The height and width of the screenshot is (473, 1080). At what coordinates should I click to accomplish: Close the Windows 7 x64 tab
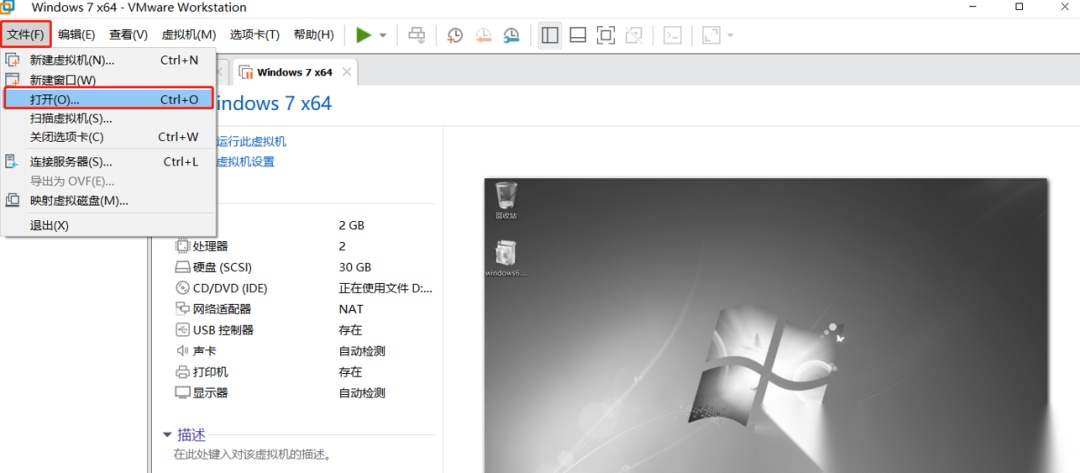point(346,72)
